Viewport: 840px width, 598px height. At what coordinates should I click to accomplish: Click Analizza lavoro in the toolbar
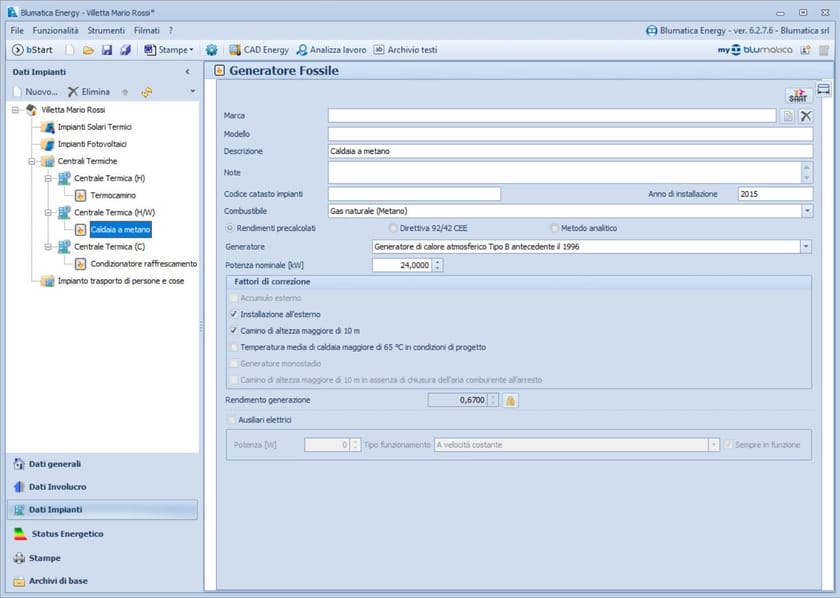coord(331,50)
